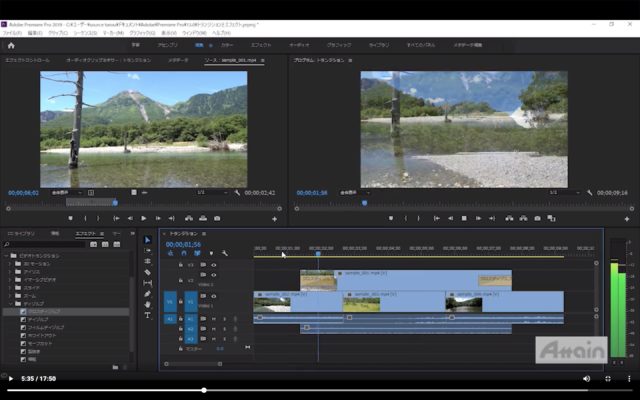Select the Hand tool
The height and width of the screenshot is (400, 640).
pyautogui.click(x=147, y=305)
